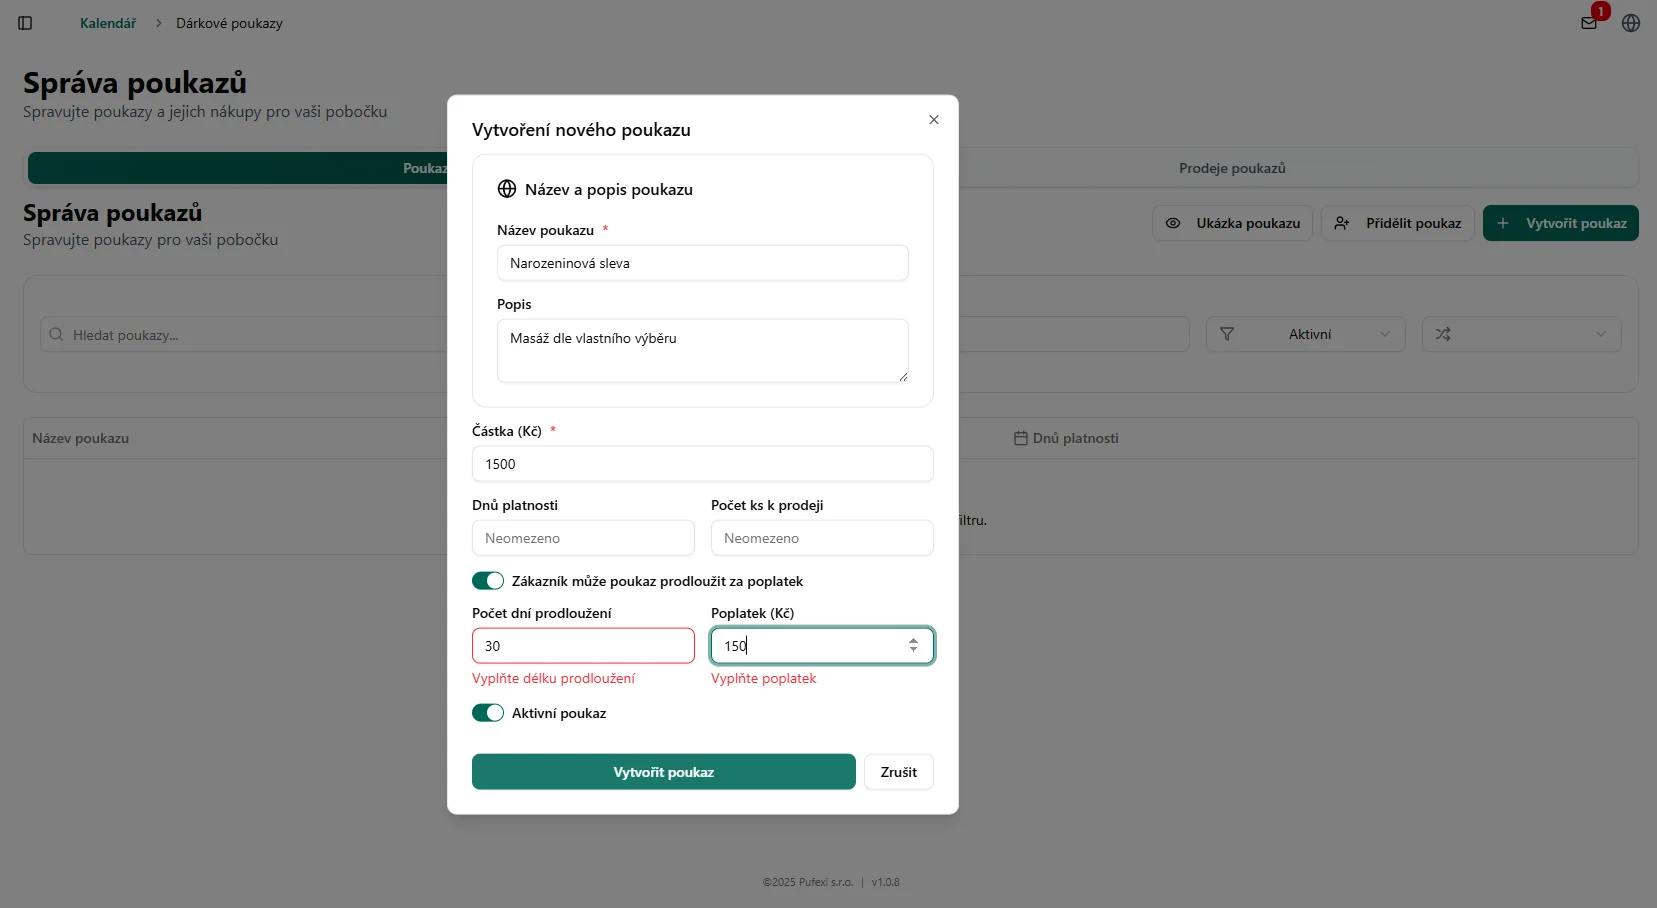Open the Aktivní filter dropdown
The width and height of the screenshot is (1657, 908).
point(1305,334)
